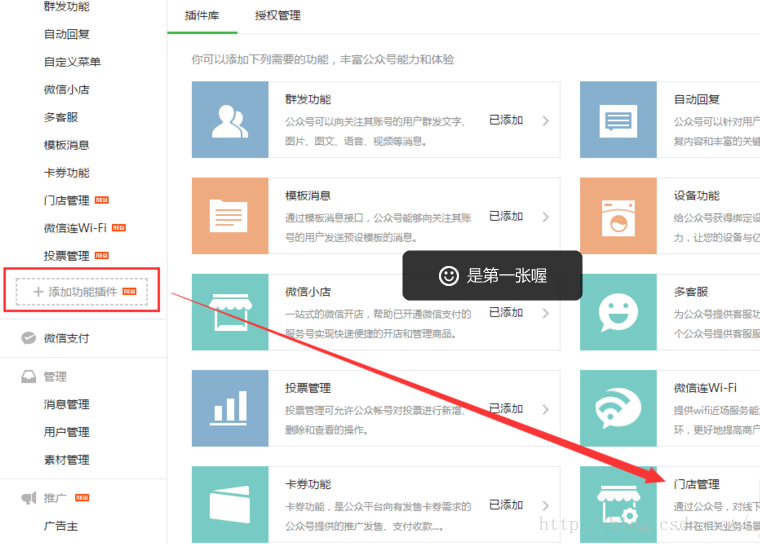Open 多客服 in the sidebar

(x=61, y=117)
